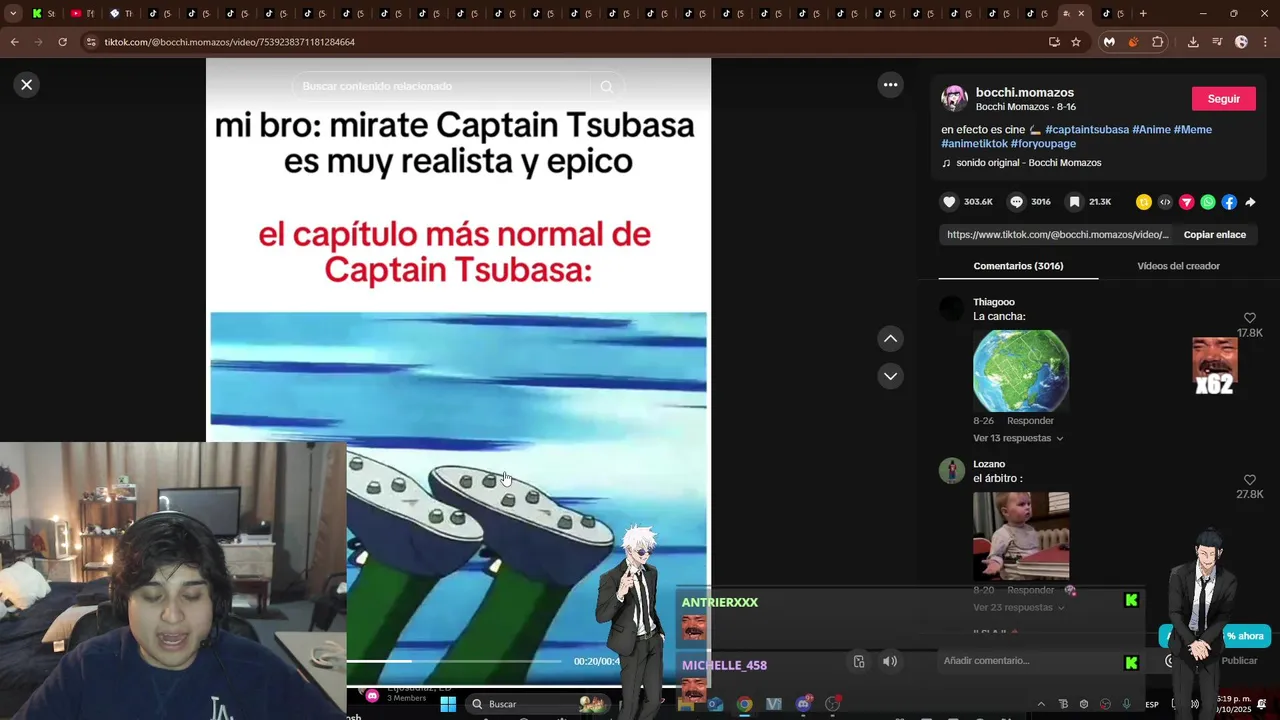Screen dimensions: 1280x720
Task: Go back in browser
Action: pyautogui.click(x=14, y=42)
